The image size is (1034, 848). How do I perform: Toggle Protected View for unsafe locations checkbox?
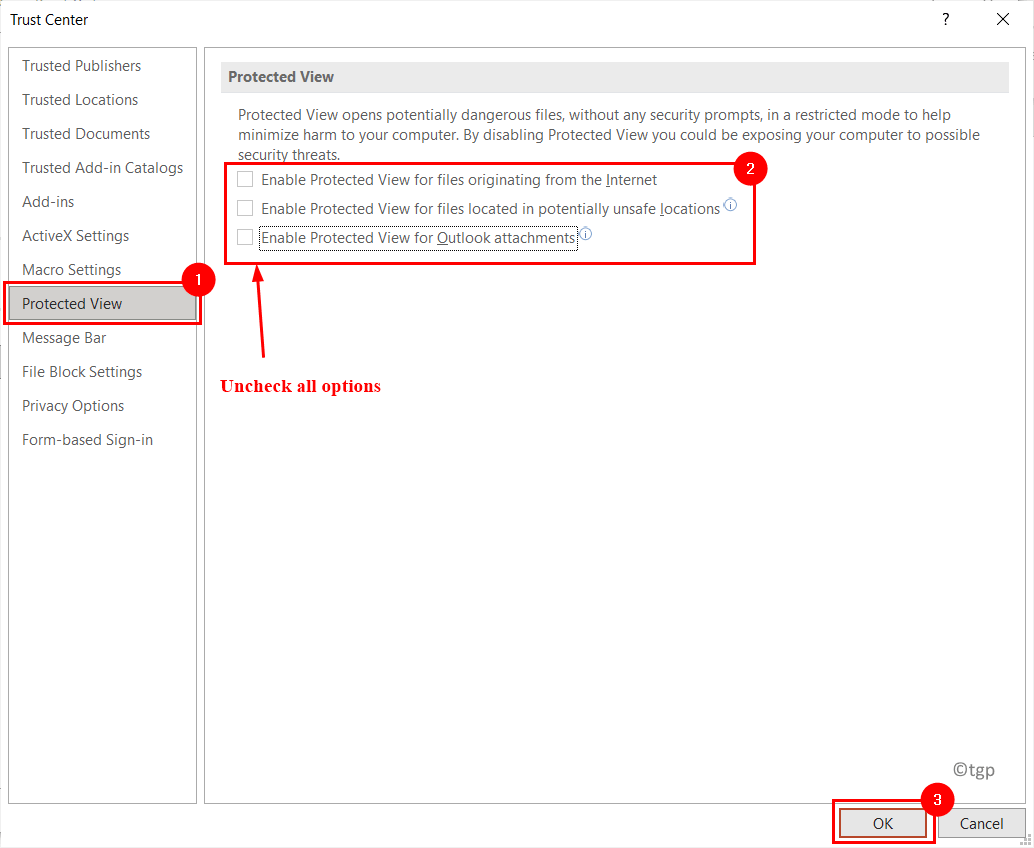click(x=245, y=208)
